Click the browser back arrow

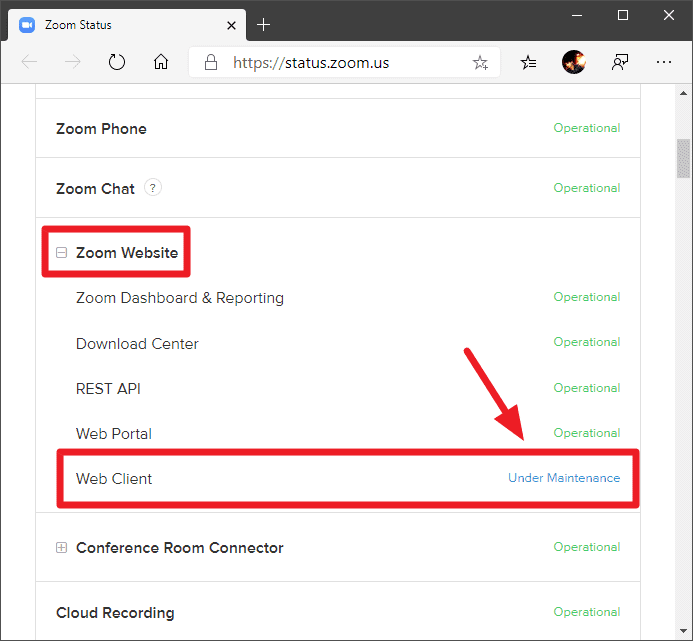point(29,62)
